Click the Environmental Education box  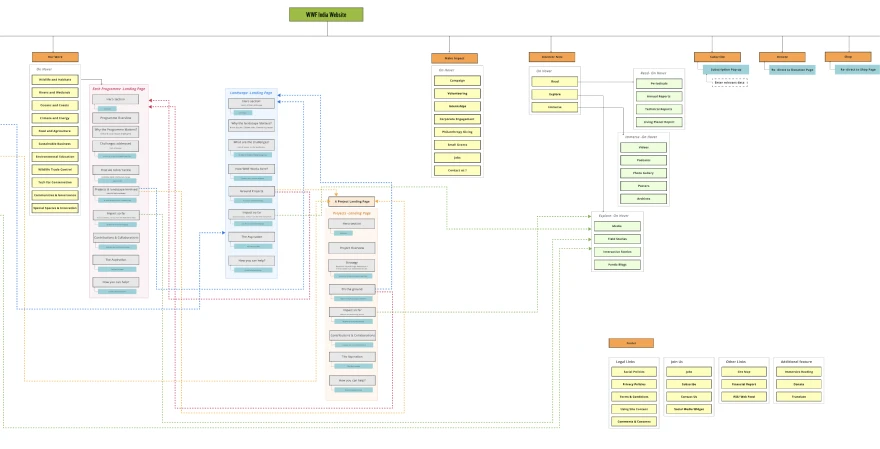click(55, 157)
